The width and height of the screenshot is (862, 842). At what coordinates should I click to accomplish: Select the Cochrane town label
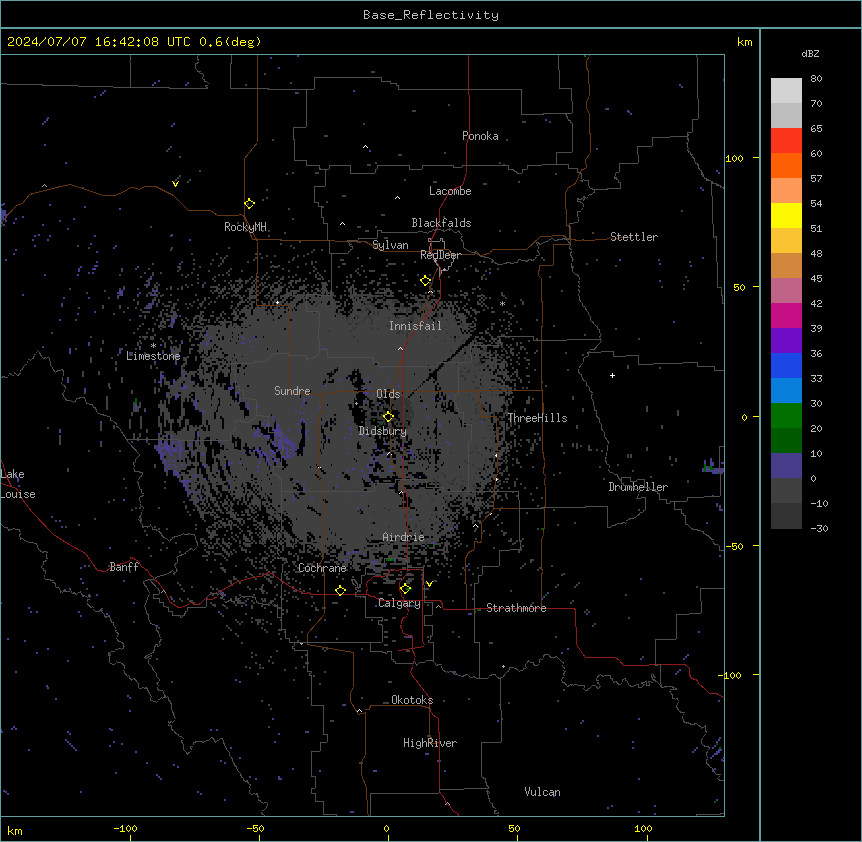click(322, 568)
